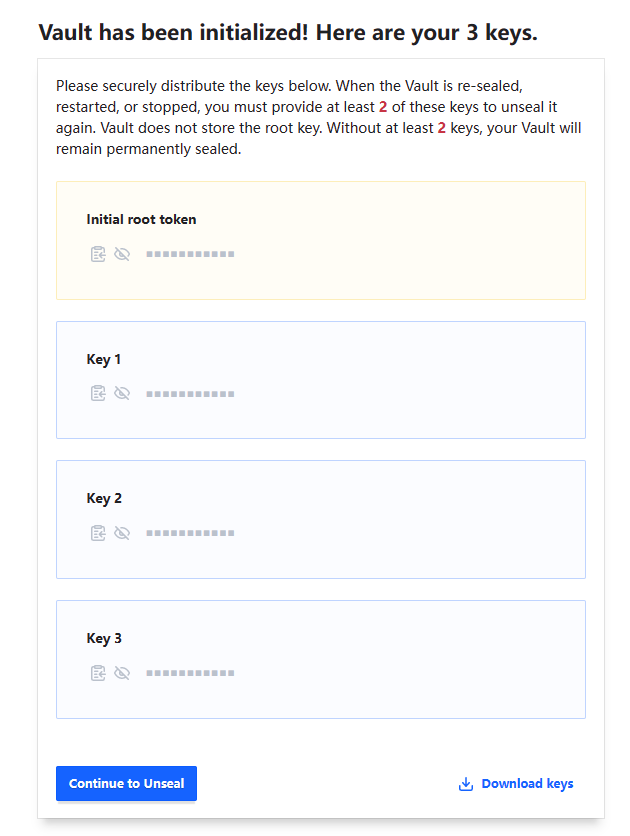Screen dimensions: 630x836
Task: Click Continue to Unseal button
Action: pos(126,783)
